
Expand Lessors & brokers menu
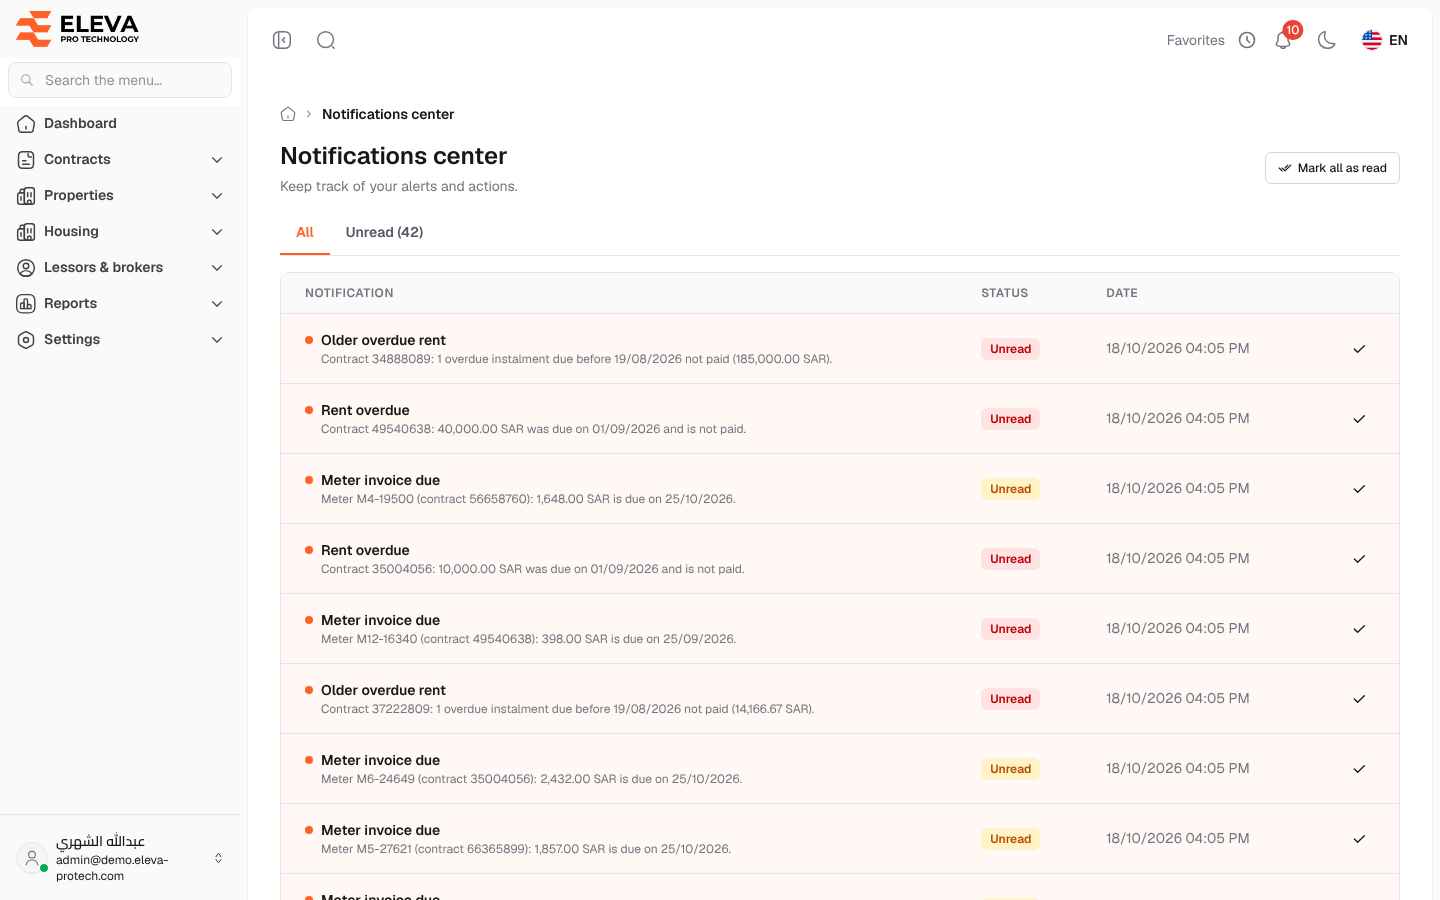pos(120,267)
